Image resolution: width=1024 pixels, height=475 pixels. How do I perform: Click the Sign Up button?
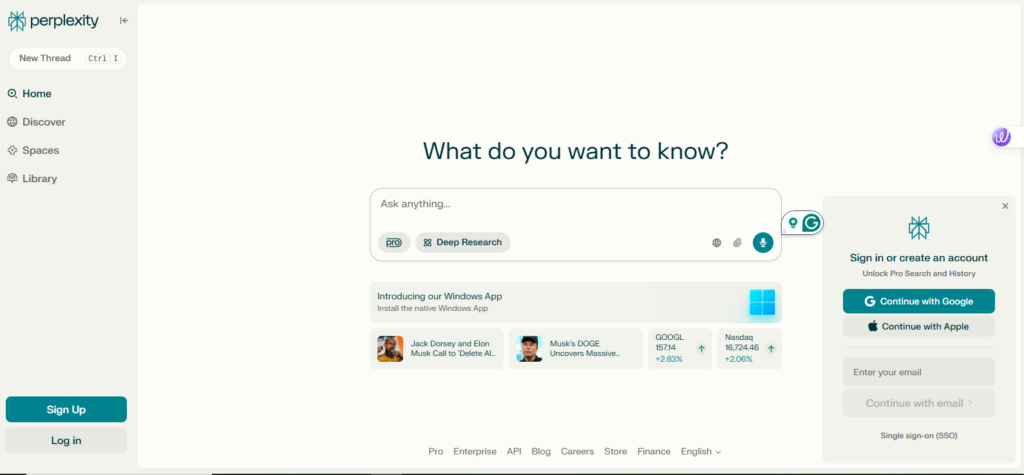(x=66, y=410)
